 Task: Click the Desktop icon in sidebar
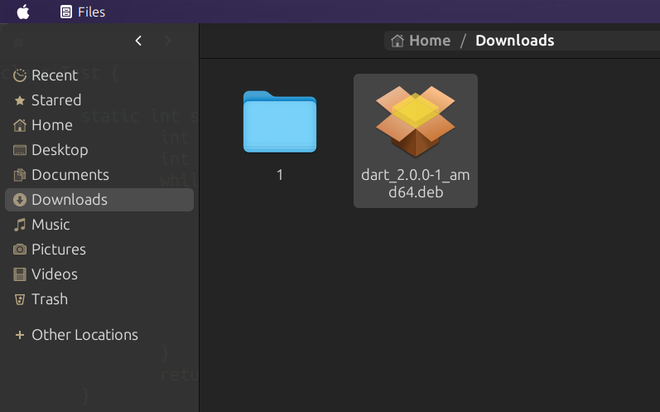point(19,151)
